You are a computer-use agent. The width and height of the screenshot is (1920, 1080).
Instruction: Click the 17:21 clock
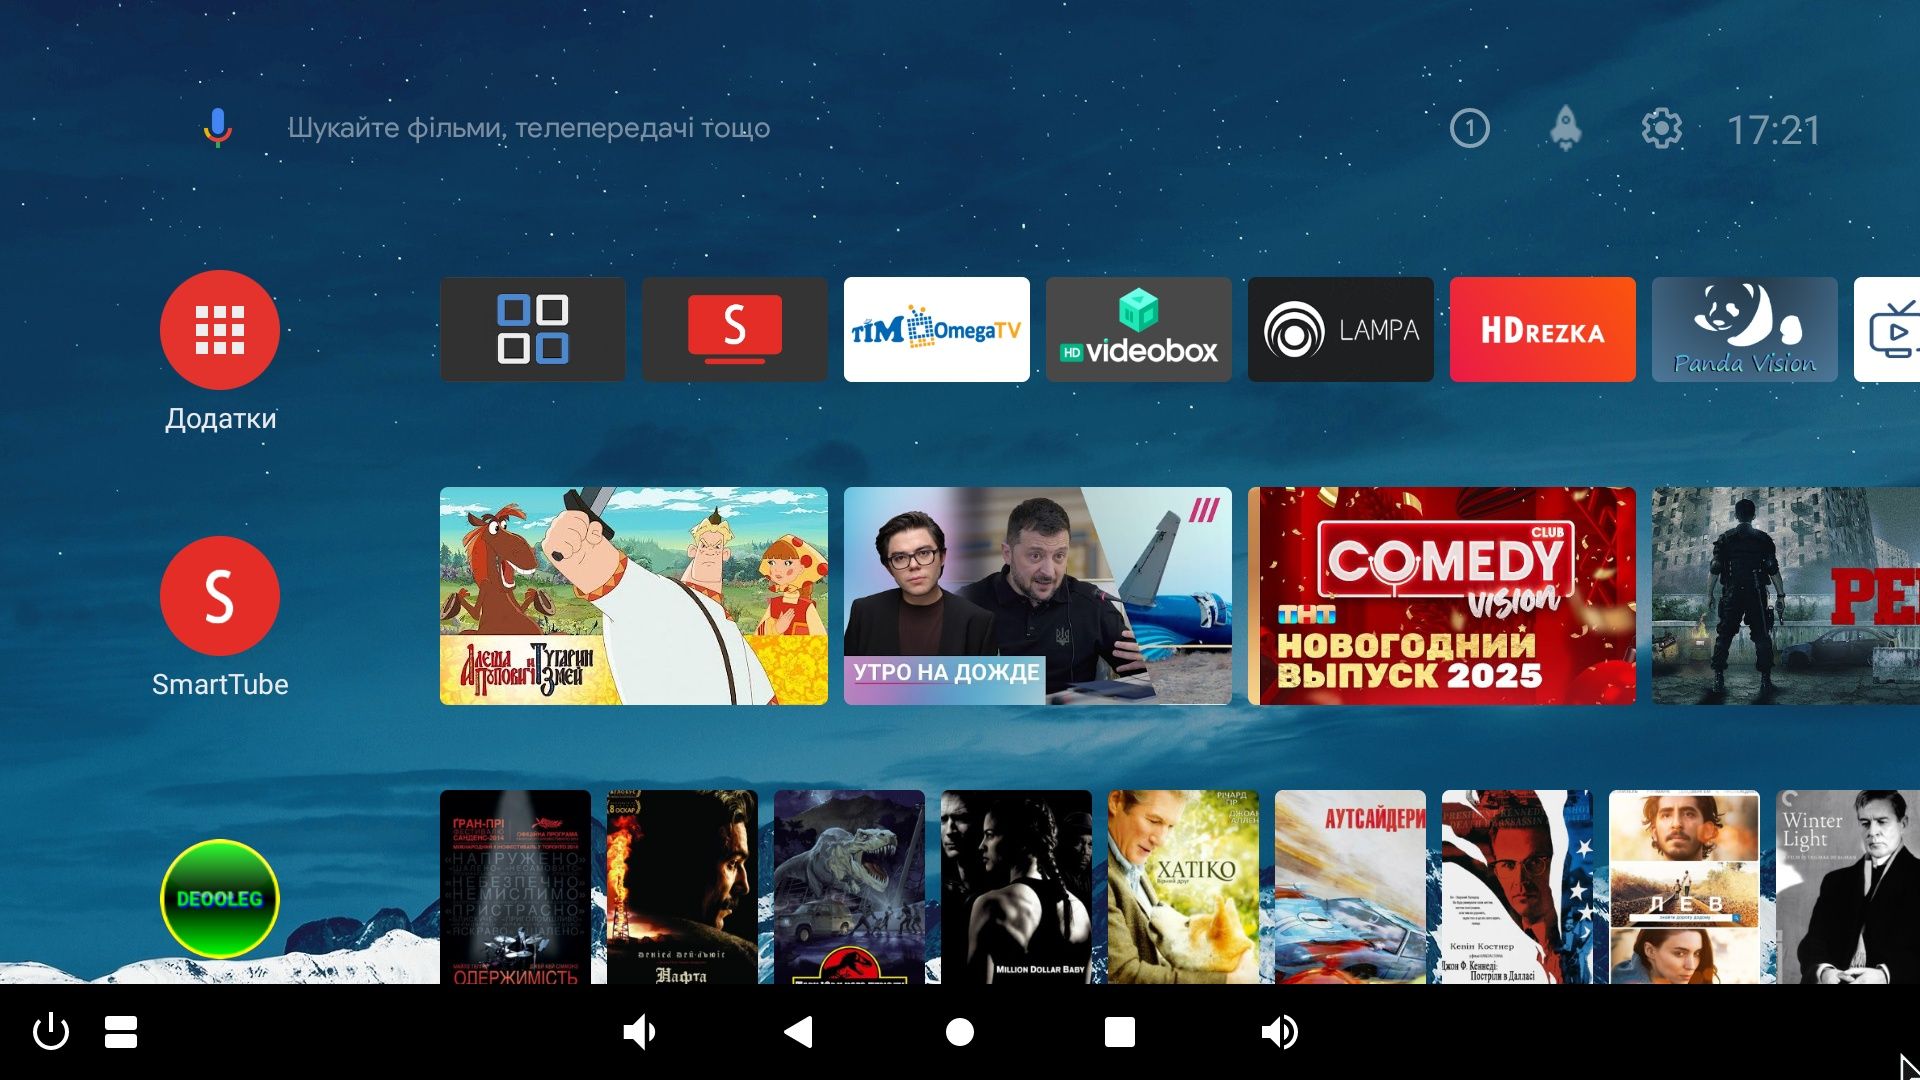pyautogui.click(x=1774, y=130)
